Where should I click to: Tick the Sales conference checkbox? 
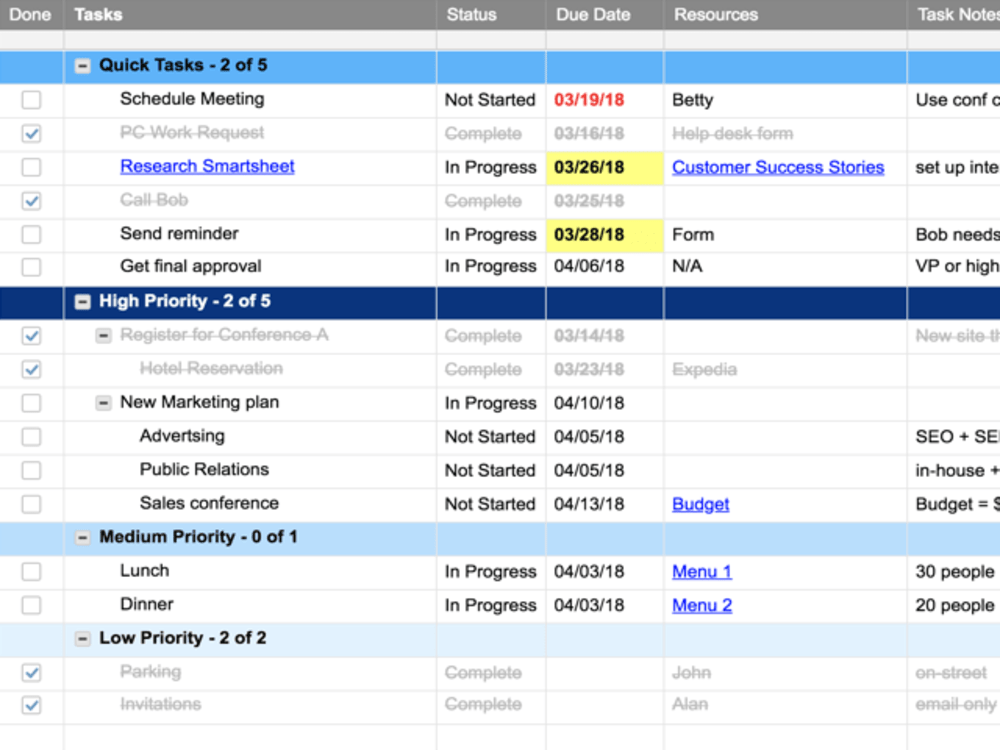coord(31,504)
